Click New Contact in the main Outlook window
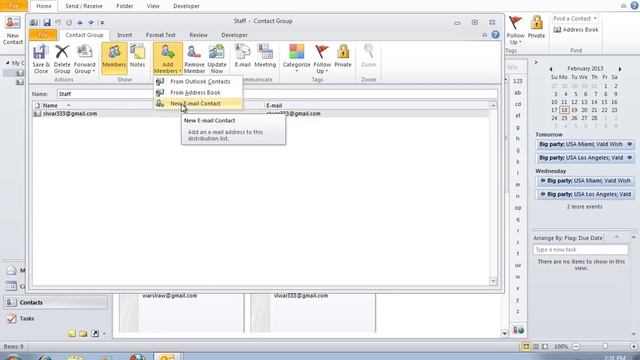 (x=13, y=31)
